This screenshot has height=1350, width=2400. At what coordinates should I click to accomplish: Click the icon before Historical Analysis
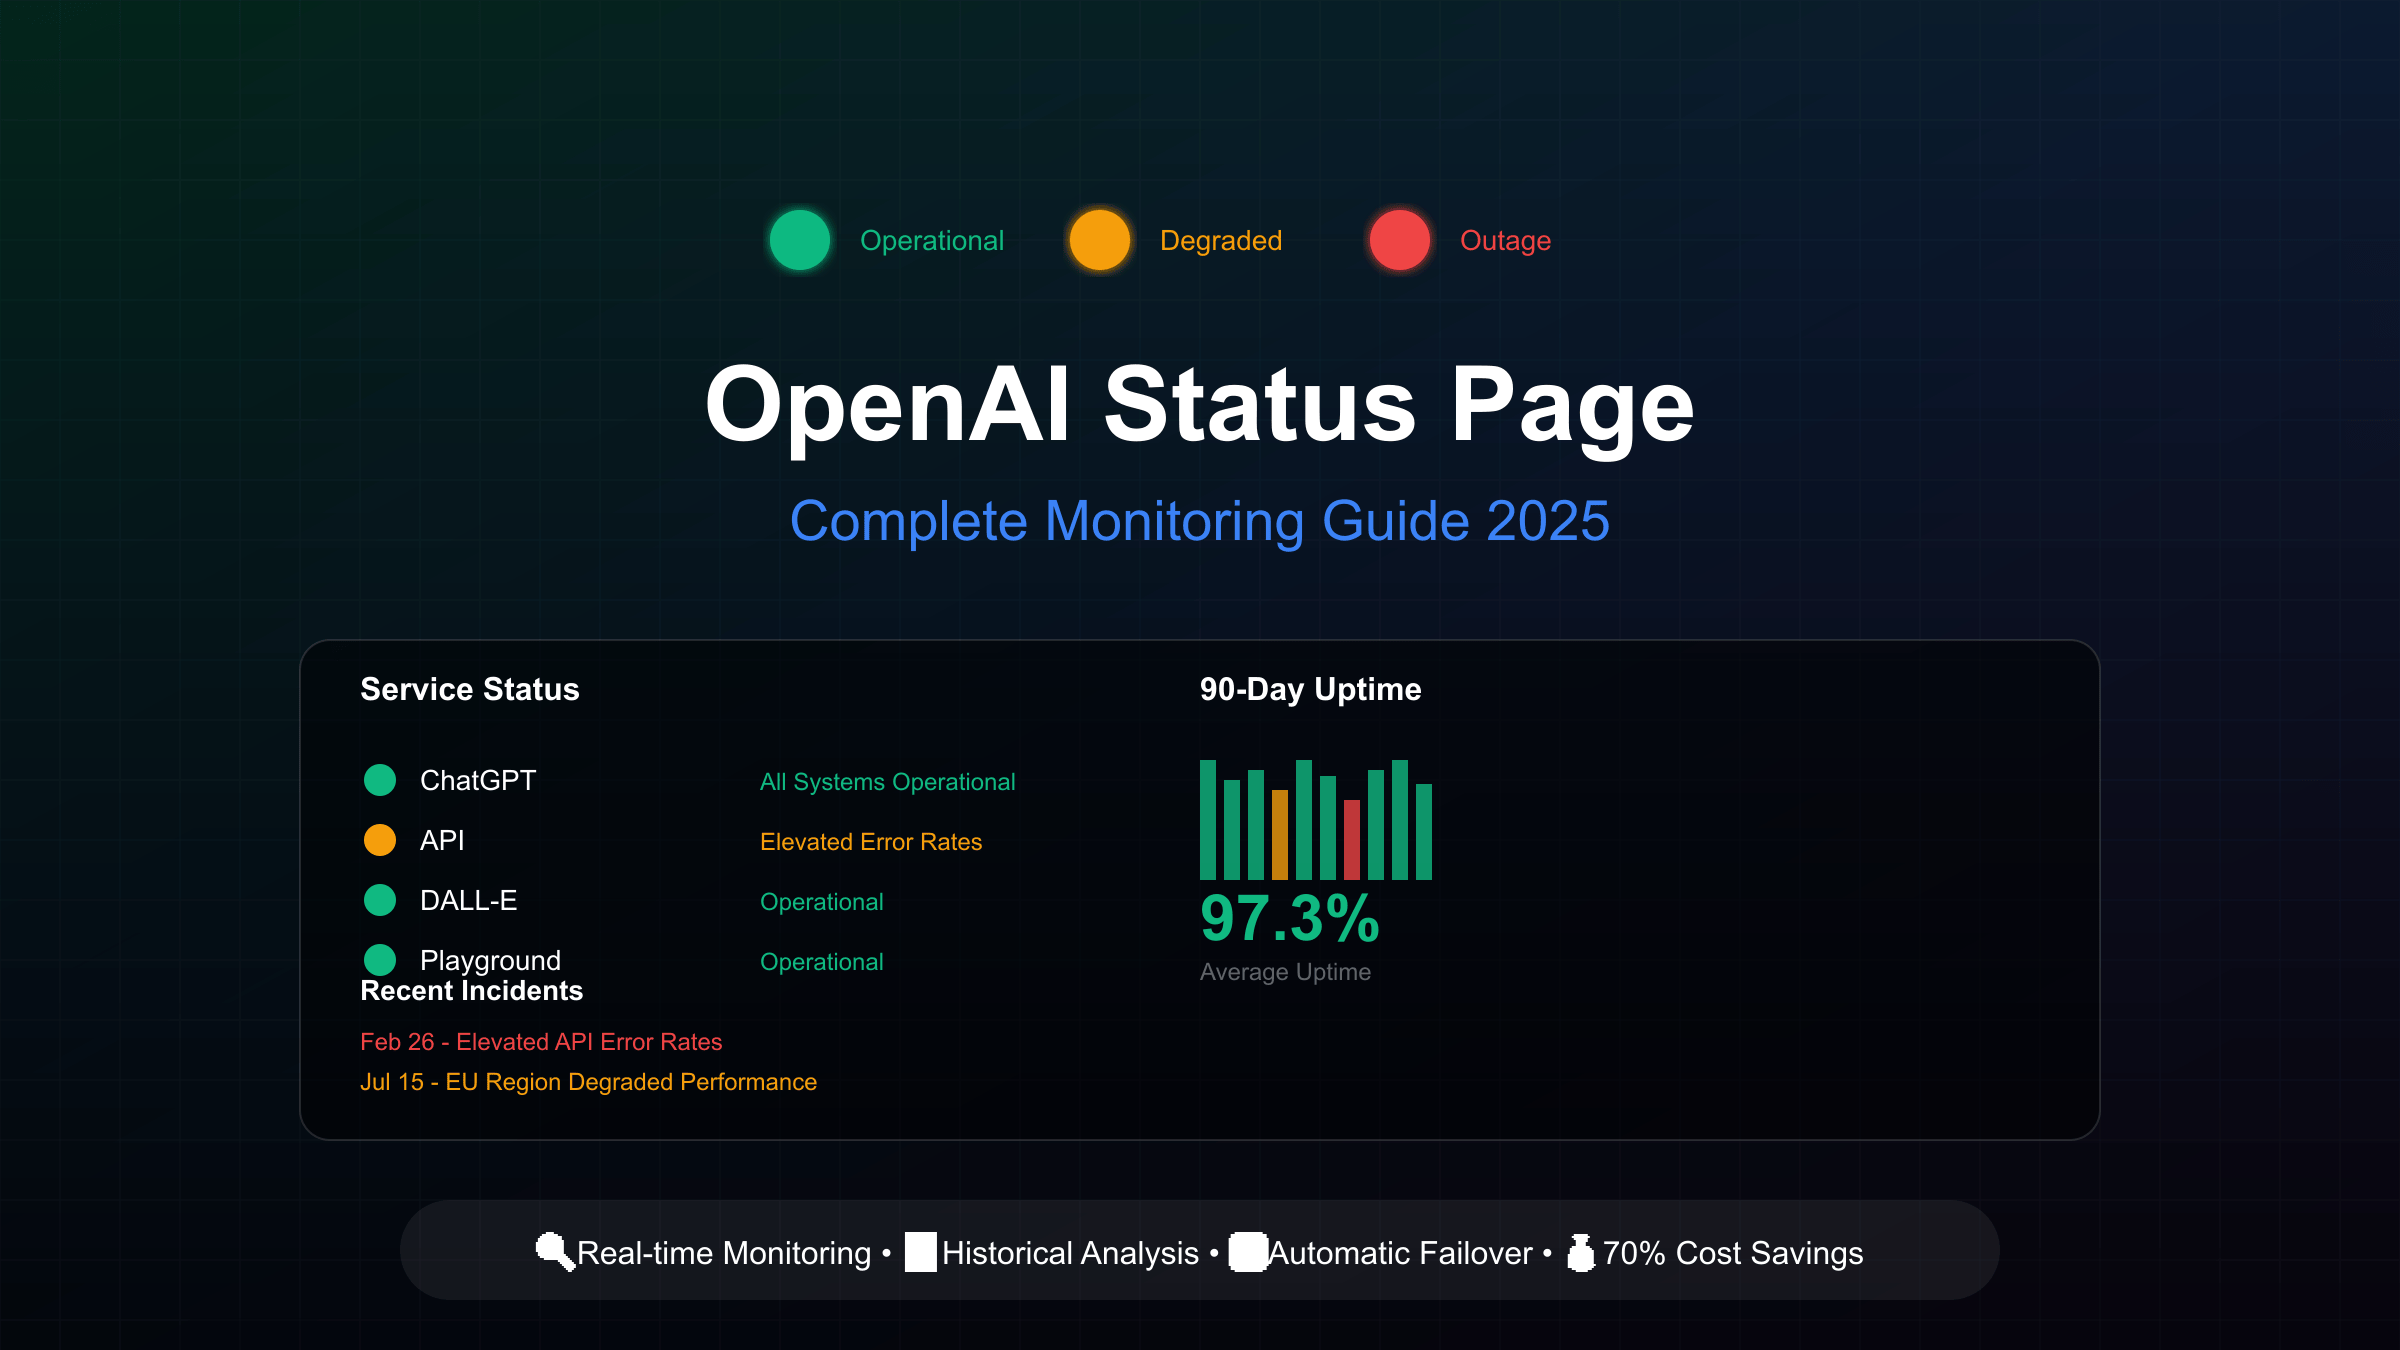pyautogui.click(x=921, y=1252)
